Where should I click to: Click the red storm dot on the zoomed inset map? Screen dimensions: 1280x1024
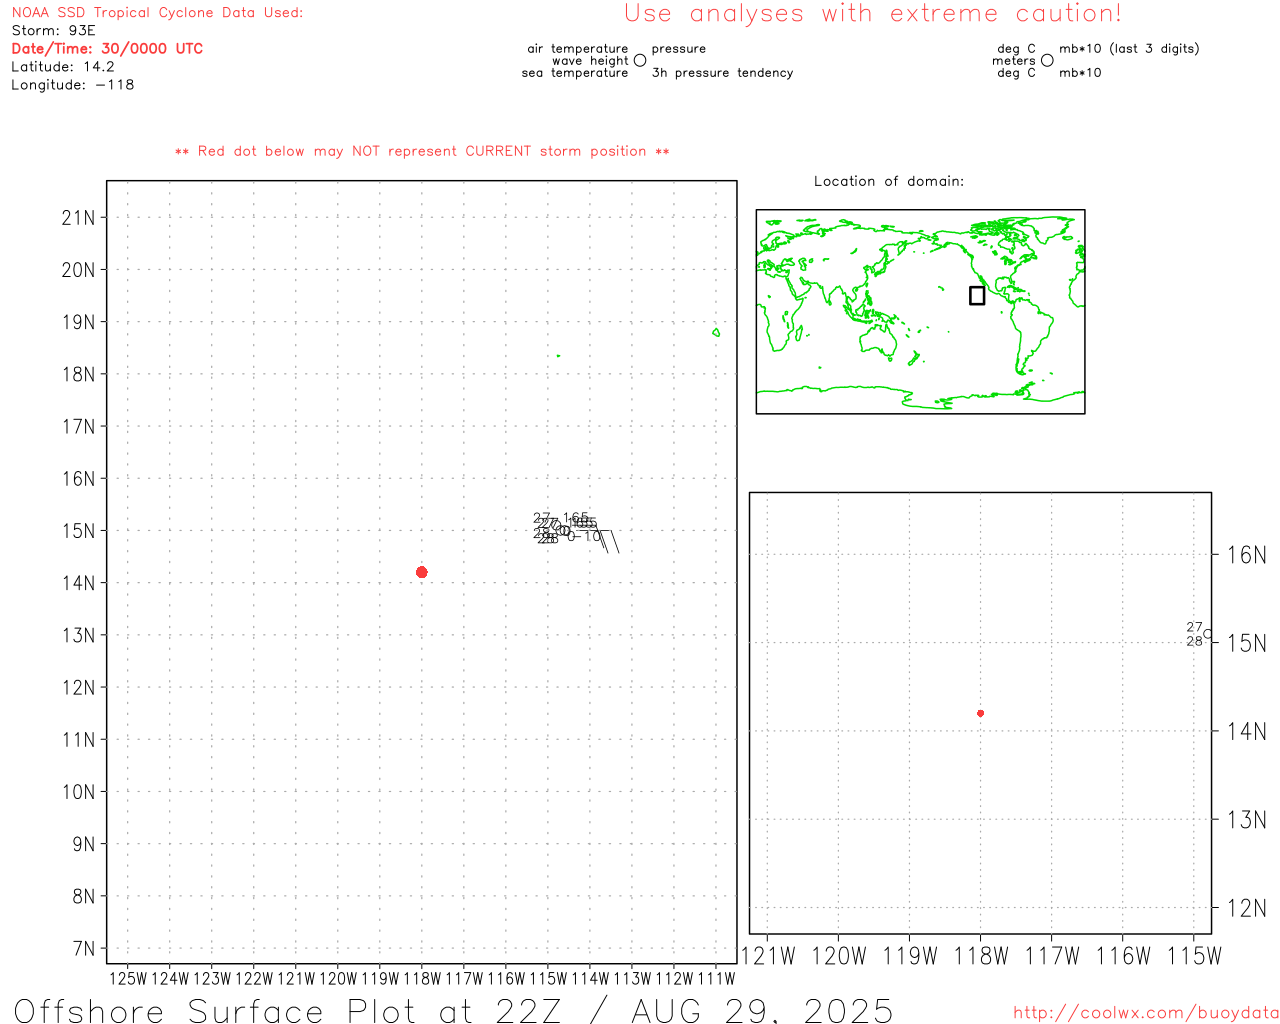tap(980, 713)
